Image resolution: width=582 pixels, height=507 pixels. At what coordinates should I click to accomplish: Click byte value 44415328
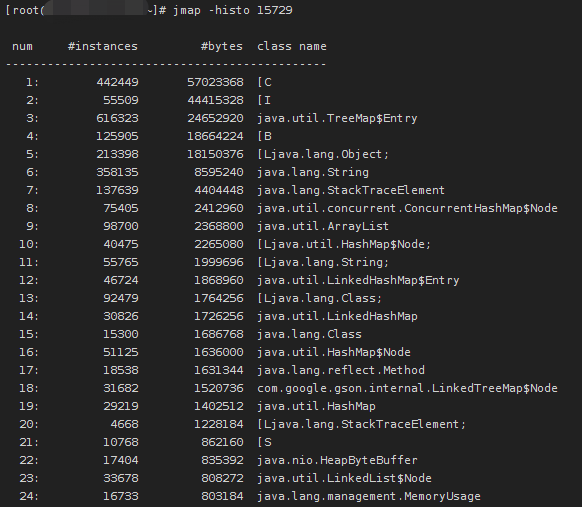coord(215,100)
